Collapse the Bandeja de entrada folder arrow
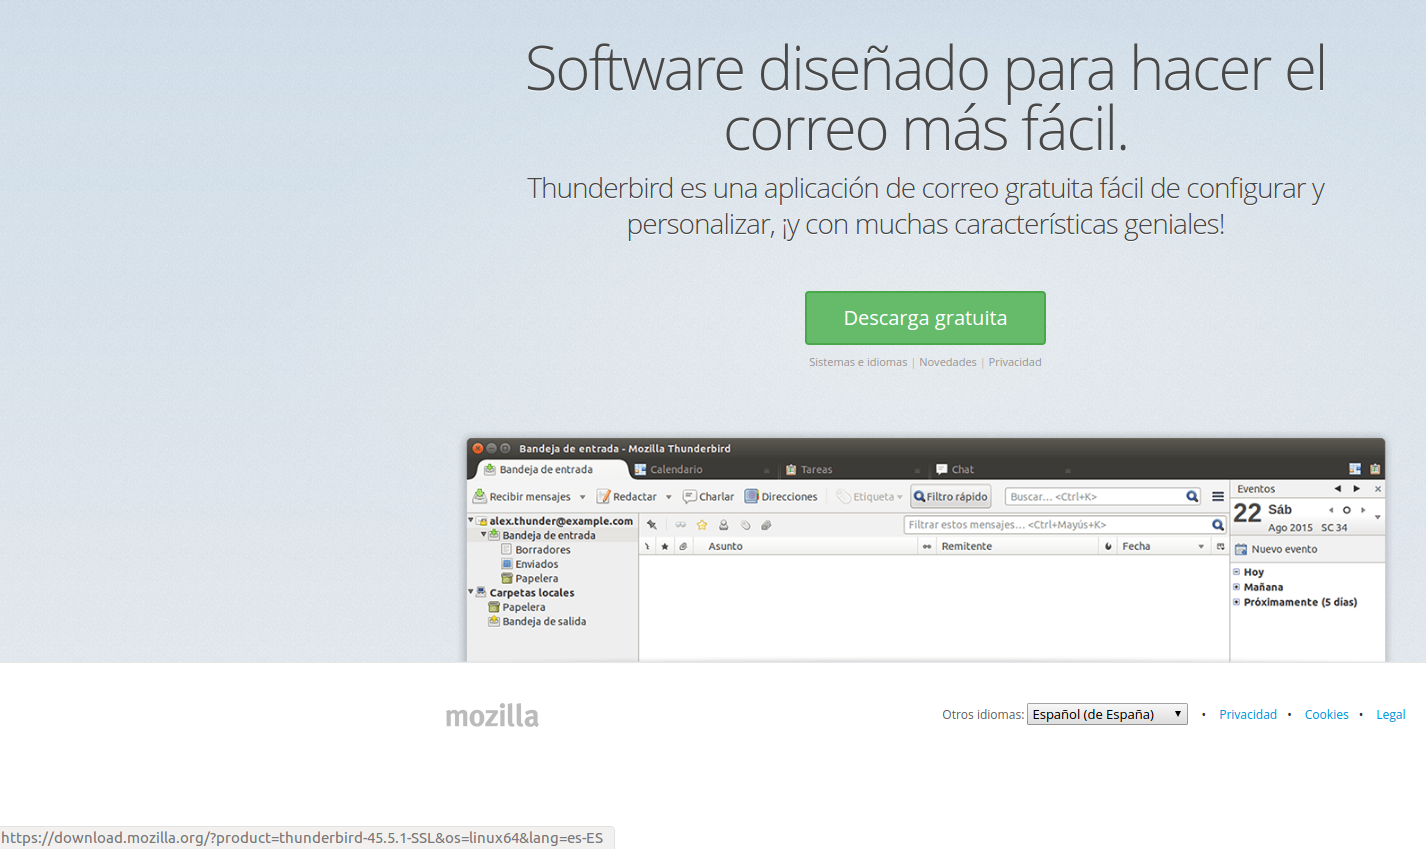This screenshot has width=1426, height=849. [x=484, y=534]
